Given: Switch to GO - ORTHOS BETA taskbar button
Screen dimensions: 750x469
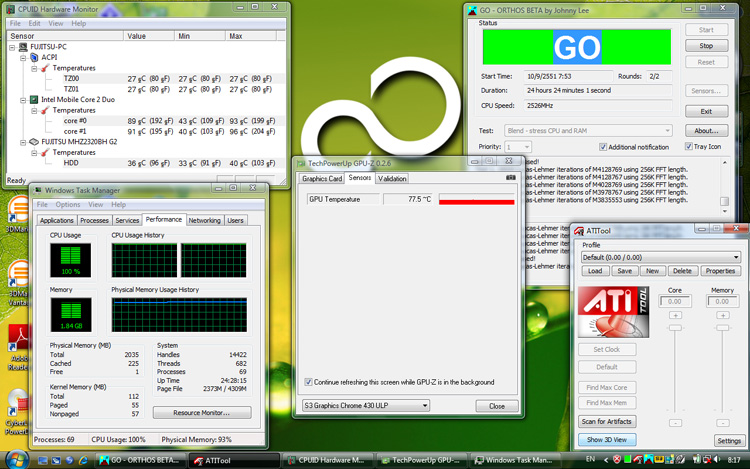Looking at the screenshot, I should point(140,460).
